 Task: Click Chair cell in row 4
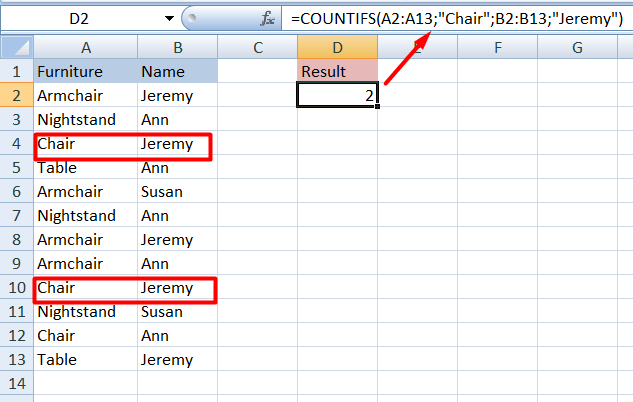tap(86, 143)
